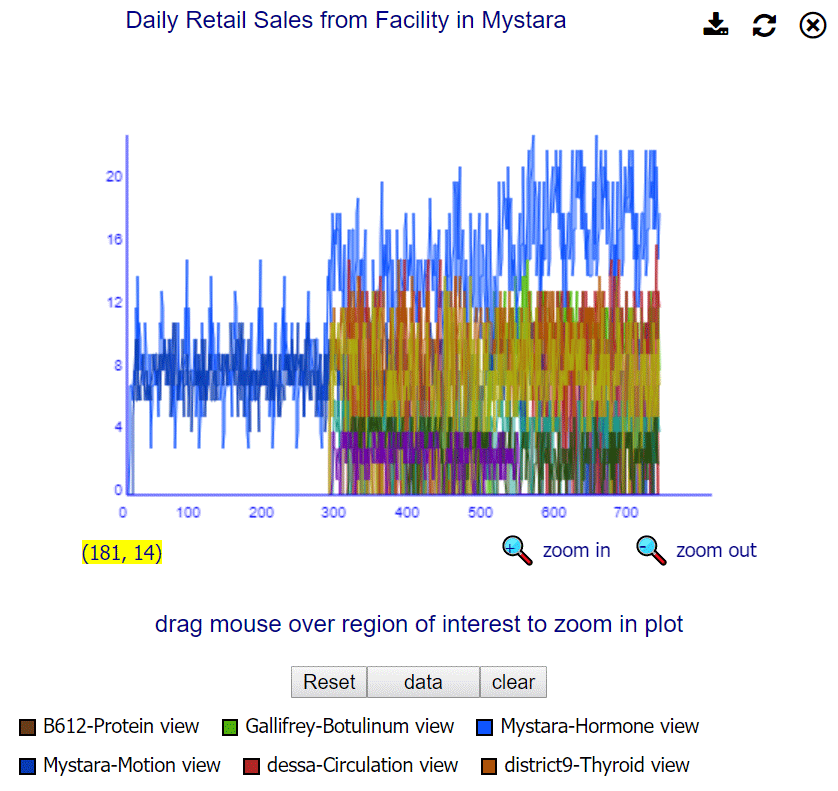
Task: Open the Gallifrey-Botulinum view legend label
Action: [x=350, y=726]
